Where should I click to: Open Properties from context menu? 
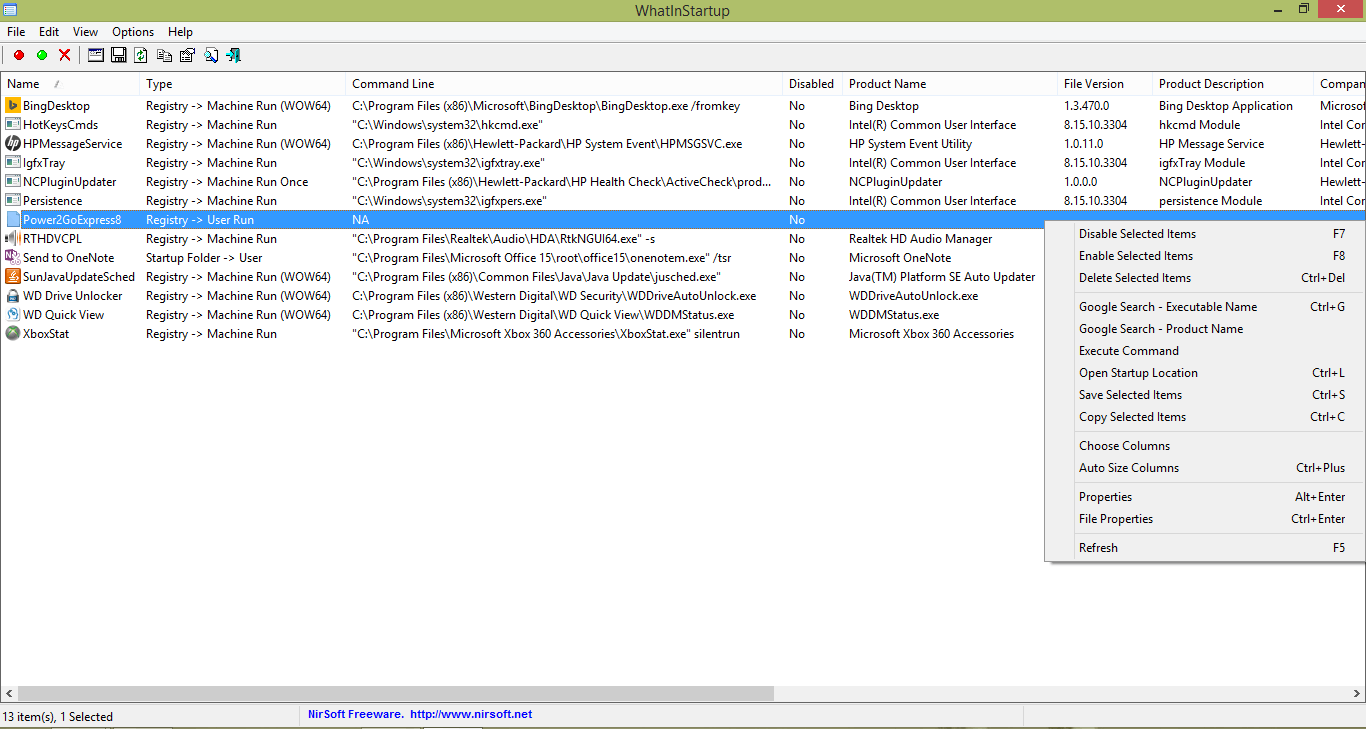[1203, 497]
